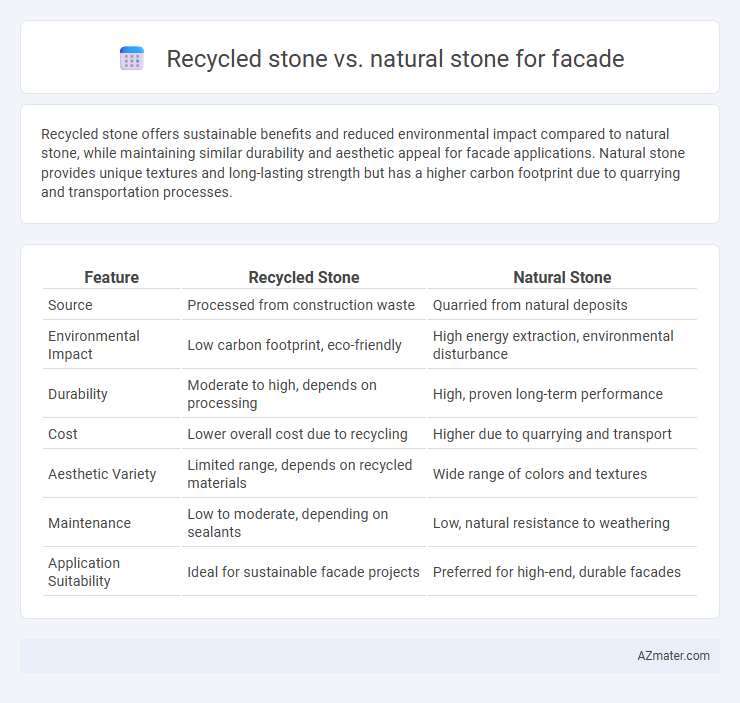Viewport: 740px width, 703px height.
Task: Click the calendar grid icon beside the title
Action: point(132,58)
